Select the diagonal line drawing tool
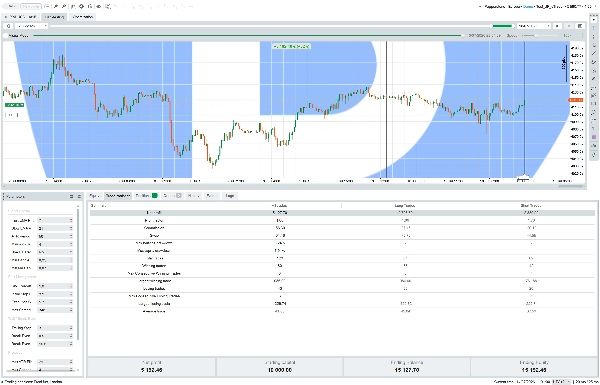The image size is (600, 385). tap(594, 53)
